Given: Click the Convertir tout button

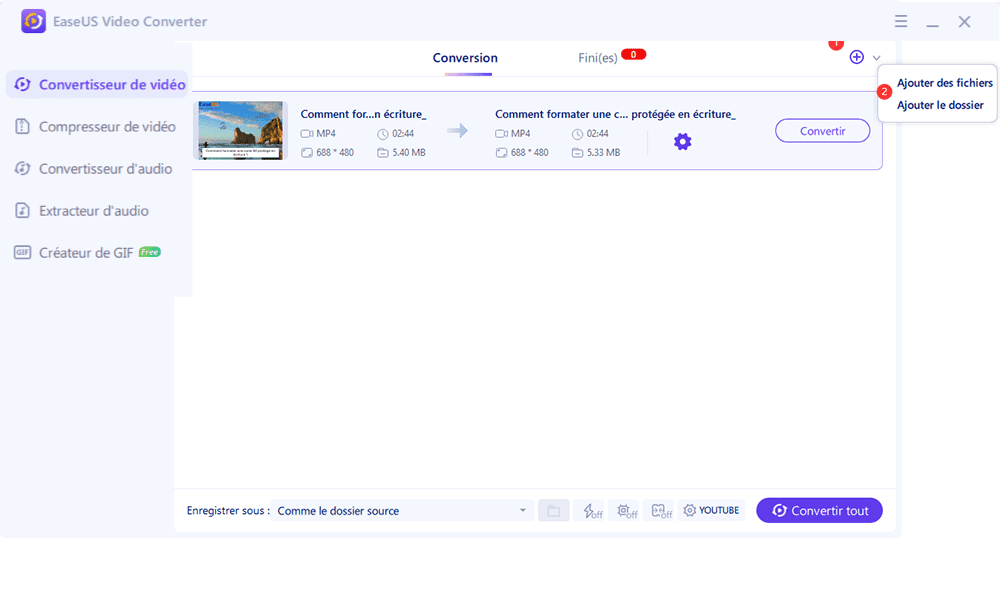Looking at the screenshot, I should coord(819,511).
